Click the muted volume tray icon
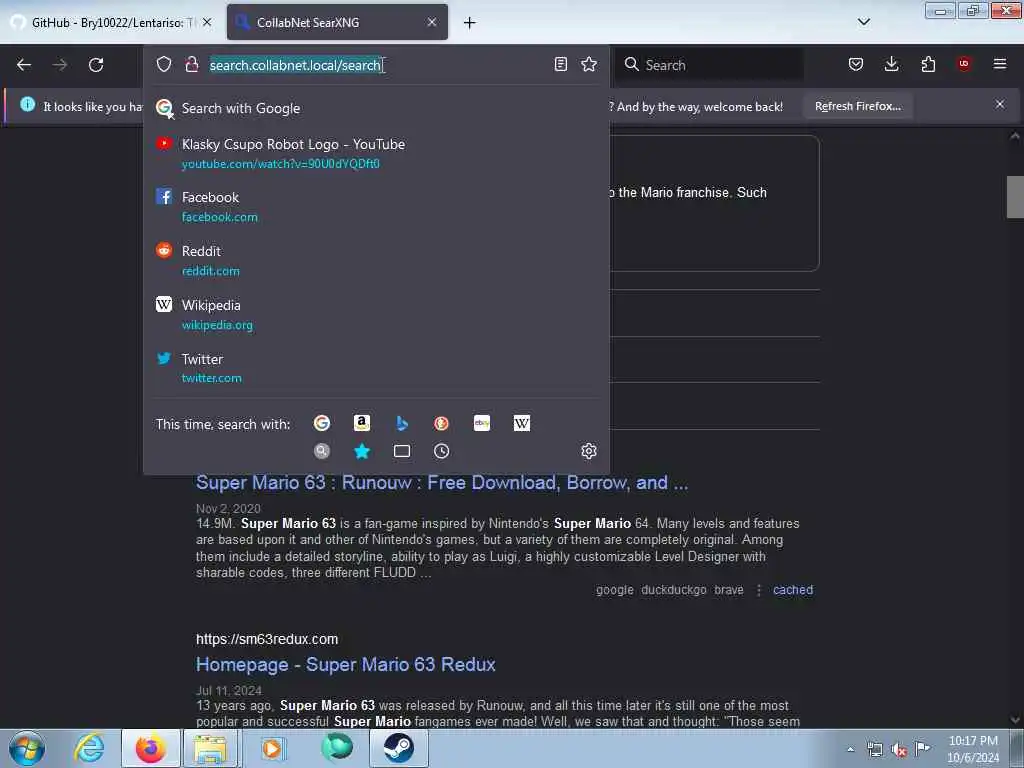The image size is (1024, 768). tap(899, 749)
